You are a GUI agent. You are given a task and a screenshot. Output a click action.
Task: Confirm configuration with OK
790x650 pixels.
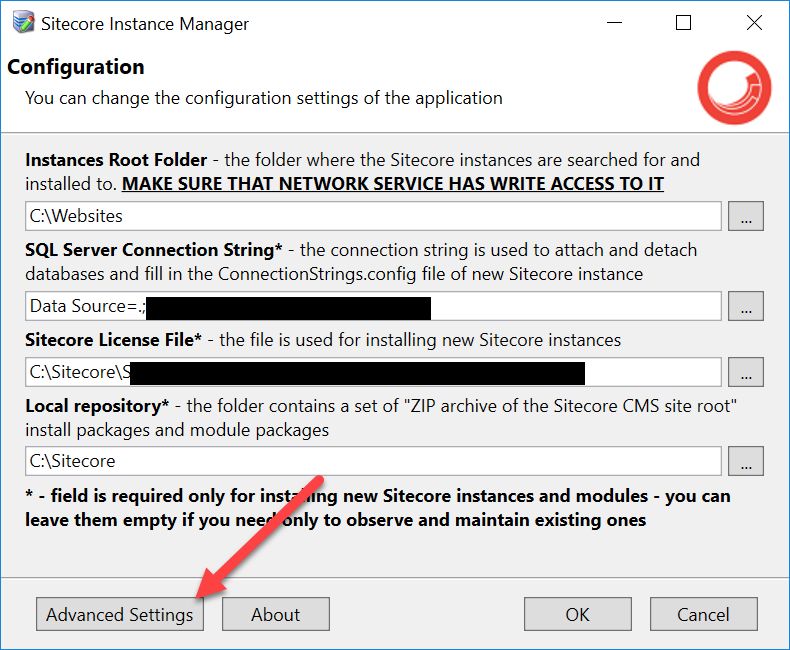point(577,614)
